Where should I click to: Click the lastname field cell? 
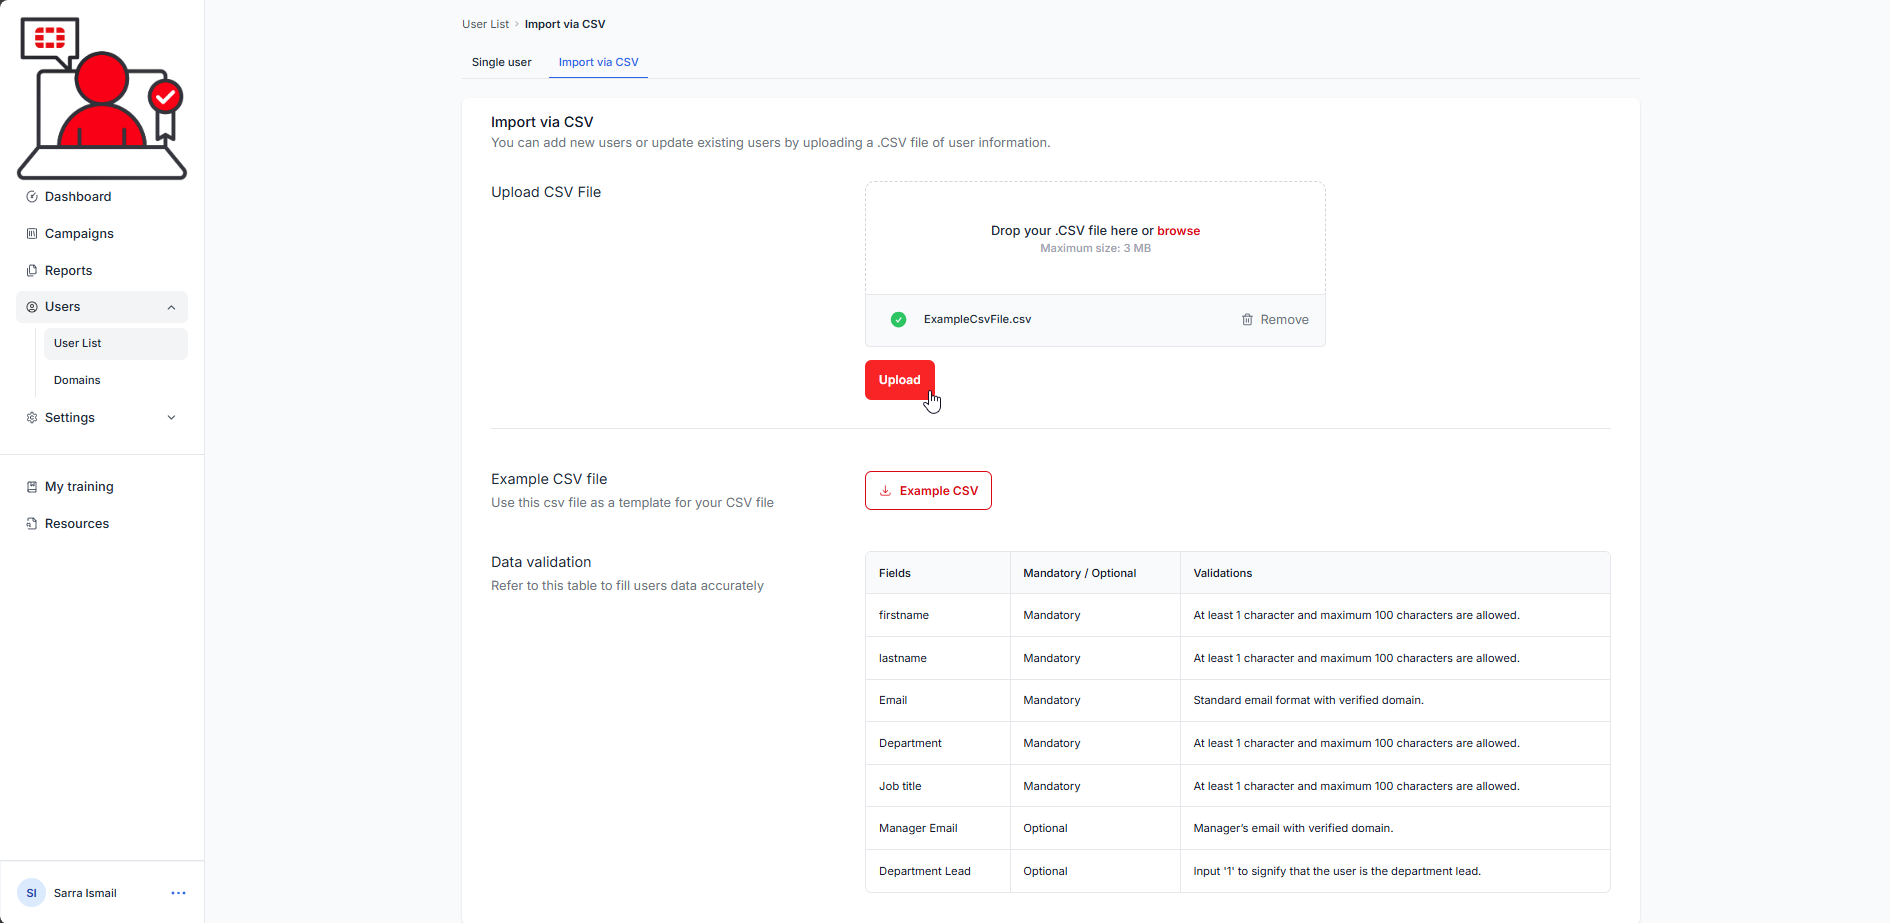[937, 658]
